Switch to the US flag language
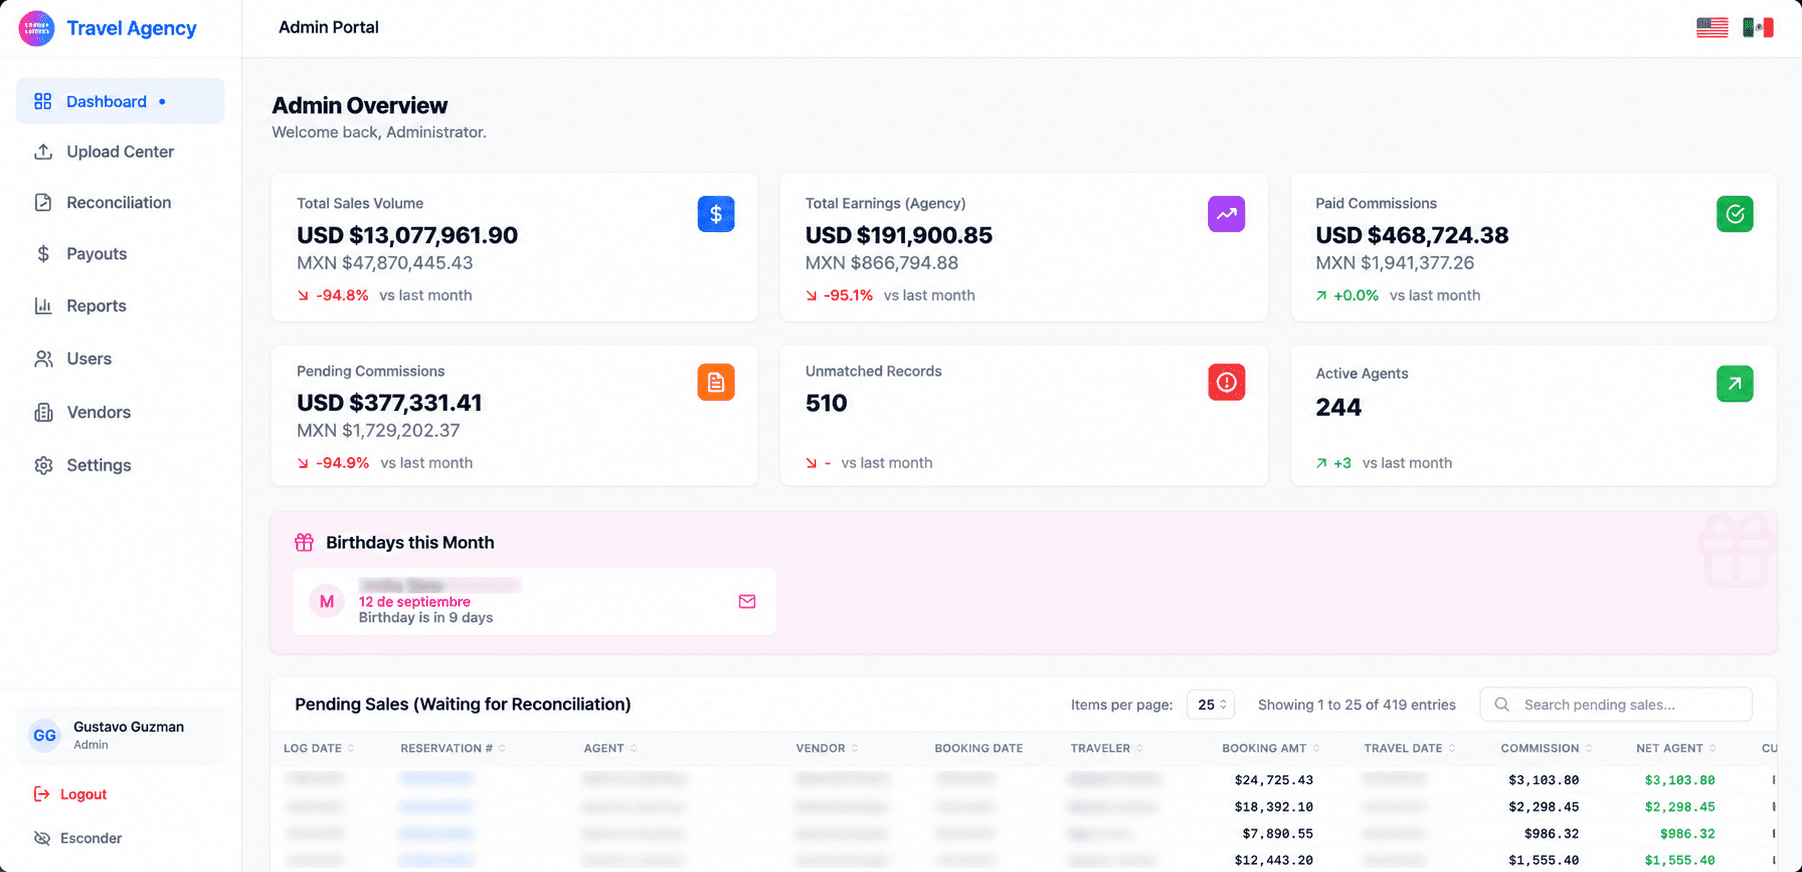The width and height of the screenshot is (1802, 872). tap(1712, 28)
